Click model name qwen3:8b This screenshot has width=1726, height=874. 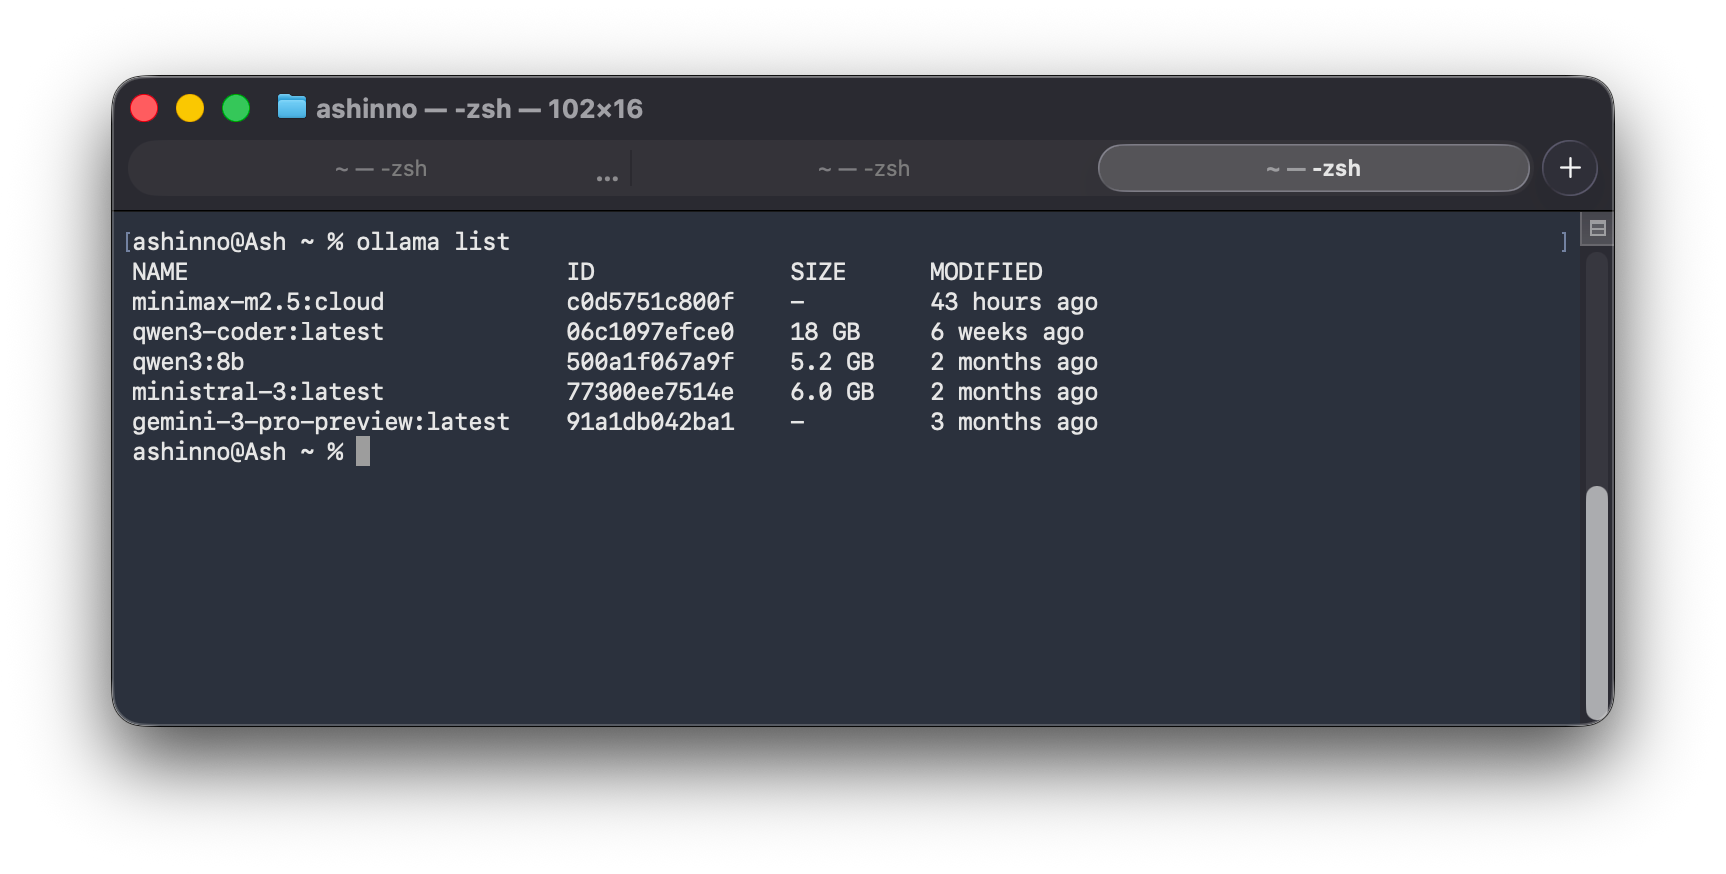pos(188,362)
